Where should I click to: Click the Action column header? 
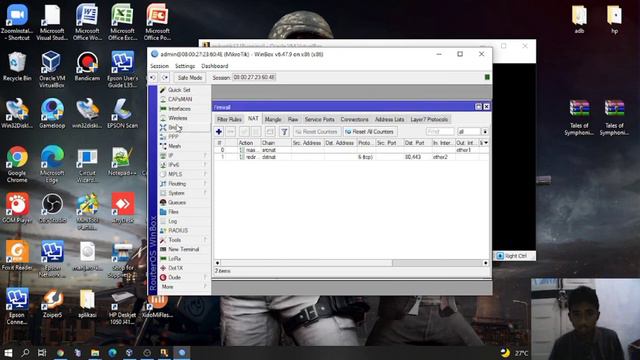[249, 142]
